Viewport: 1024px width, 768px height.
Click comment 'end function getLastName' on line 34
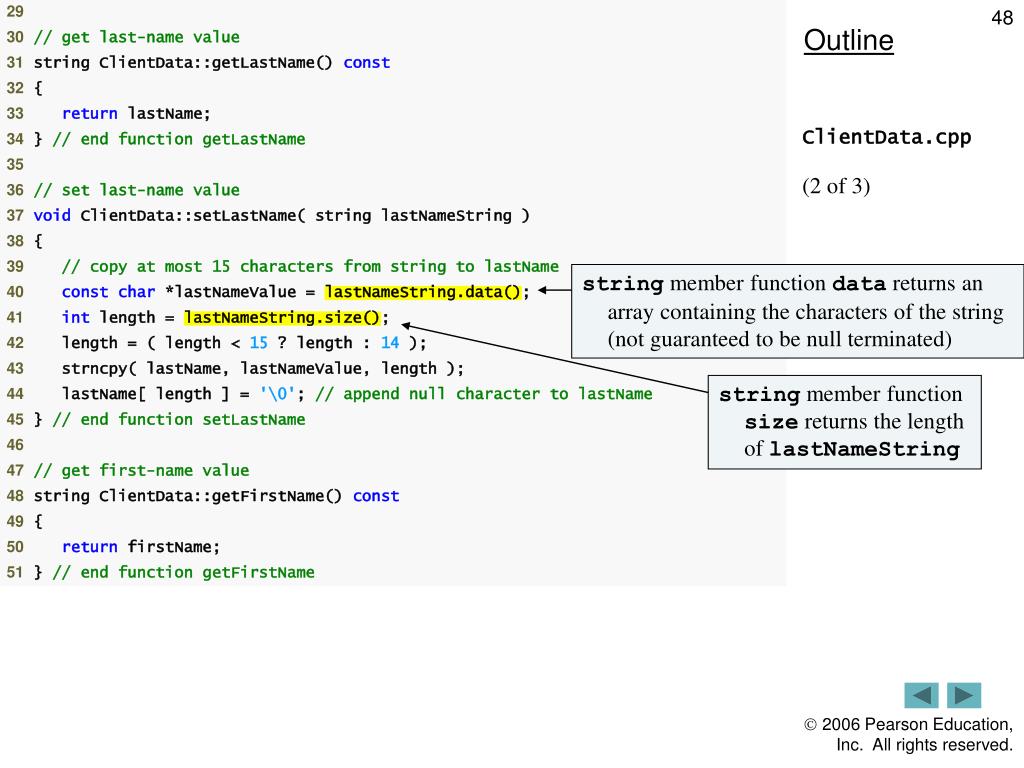click(178, 139)
